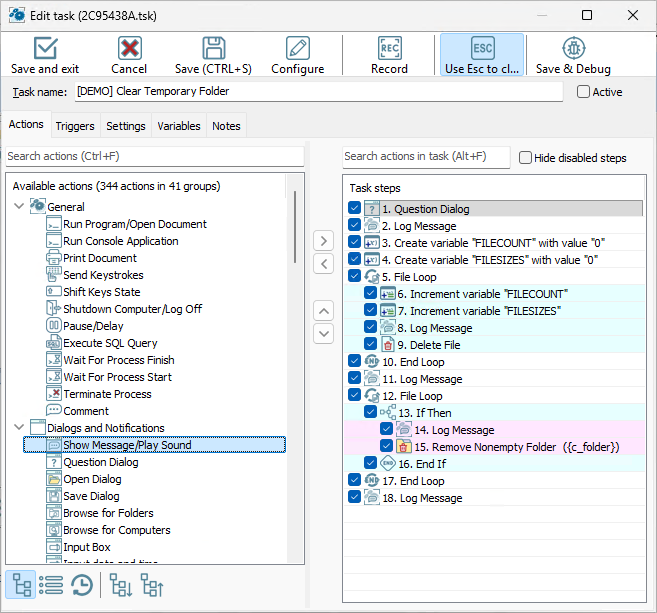Remove step with left arrow button
The image size is (657, 613).
(323, 264)
